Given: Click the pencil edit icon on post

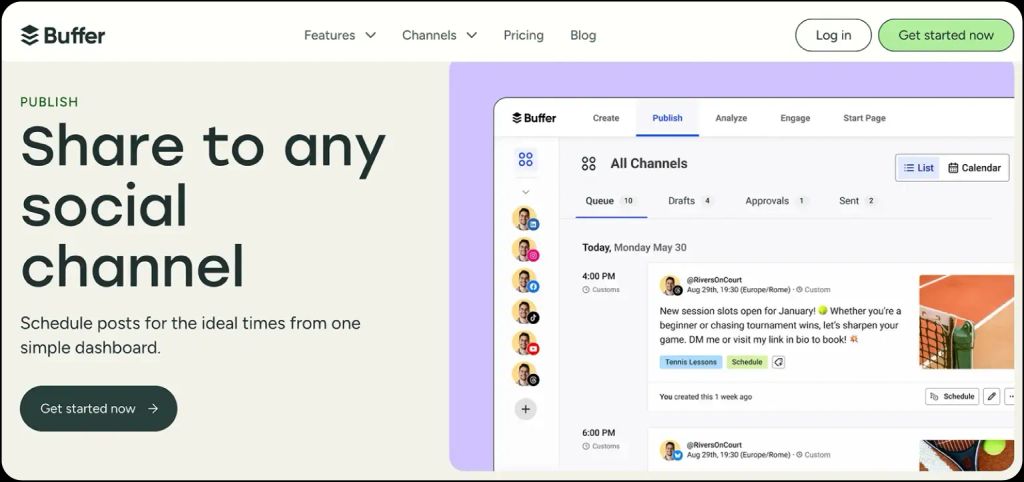Looking at the screenshot, I should pyautogui.click(x=991, y=396).
